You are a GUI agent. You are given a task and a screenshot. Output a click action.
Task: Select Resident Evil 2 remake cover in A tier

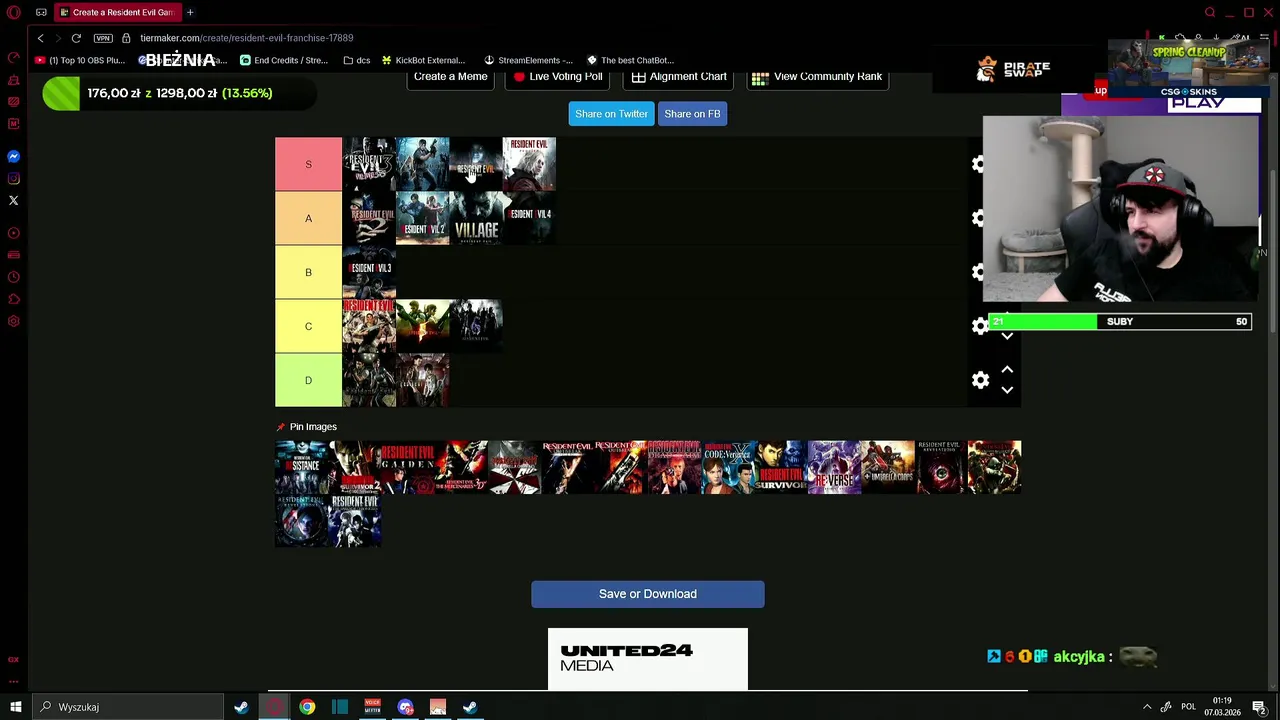423,218
